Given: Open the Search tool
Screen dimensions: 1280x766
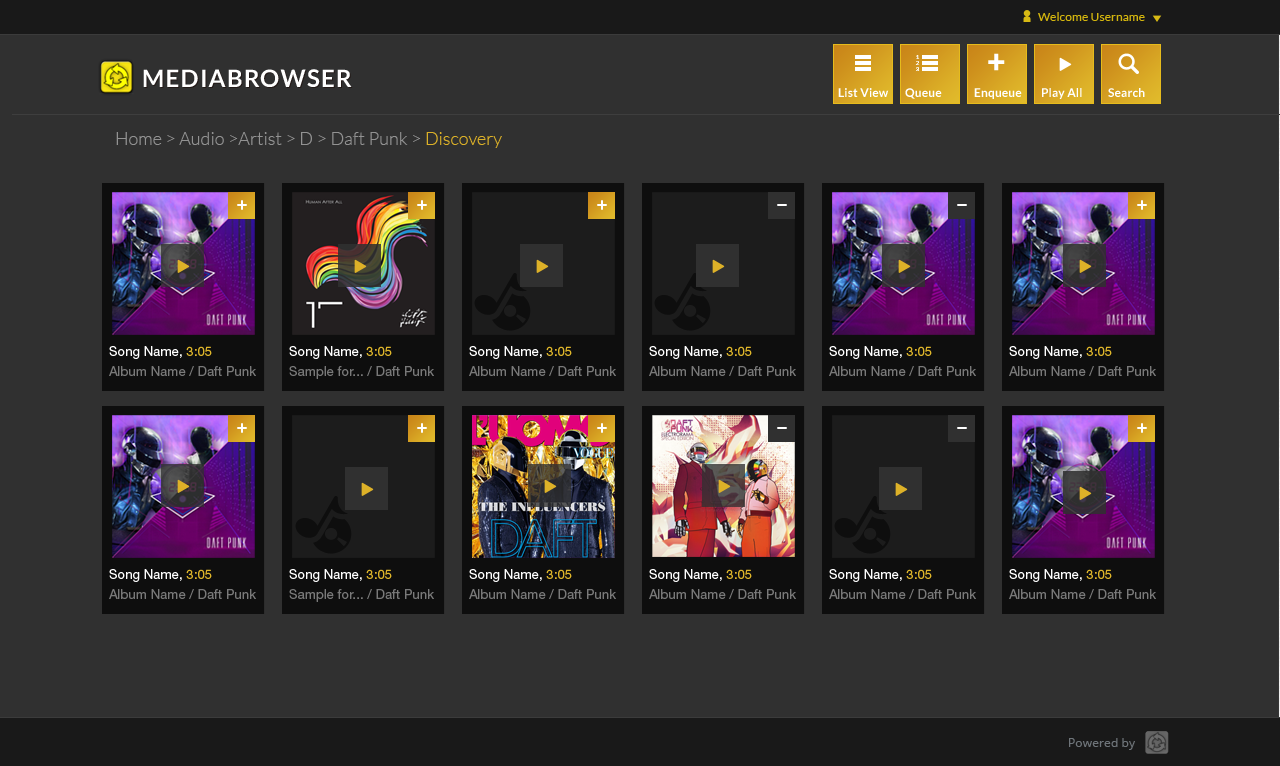Looking at the screenshot, I should (1130, 74).
